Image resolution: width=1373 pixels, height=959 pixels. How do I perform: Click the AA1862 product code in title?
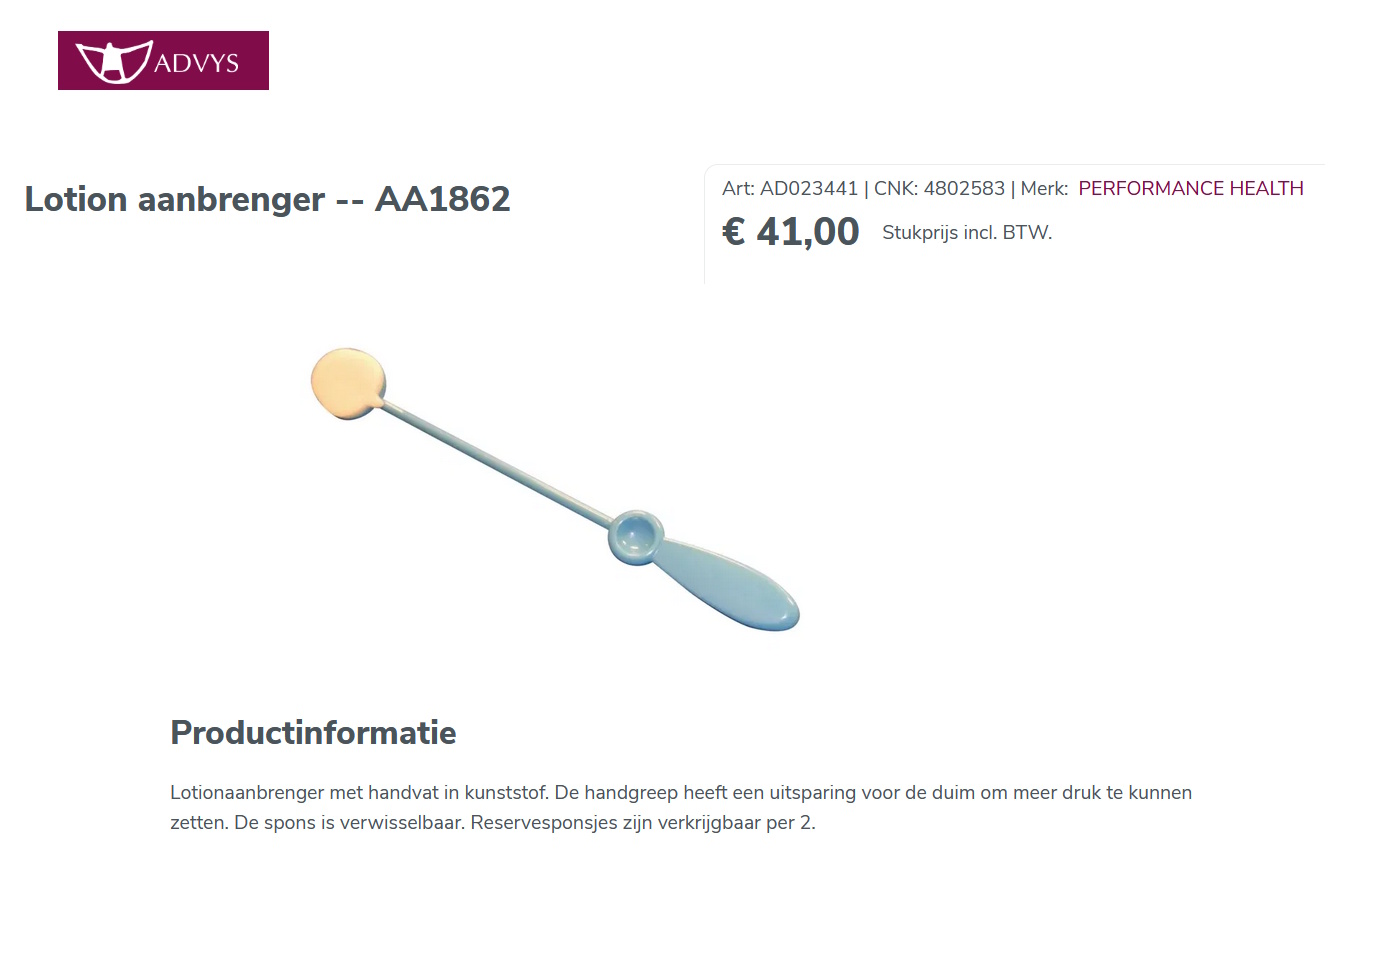(442, 199)
